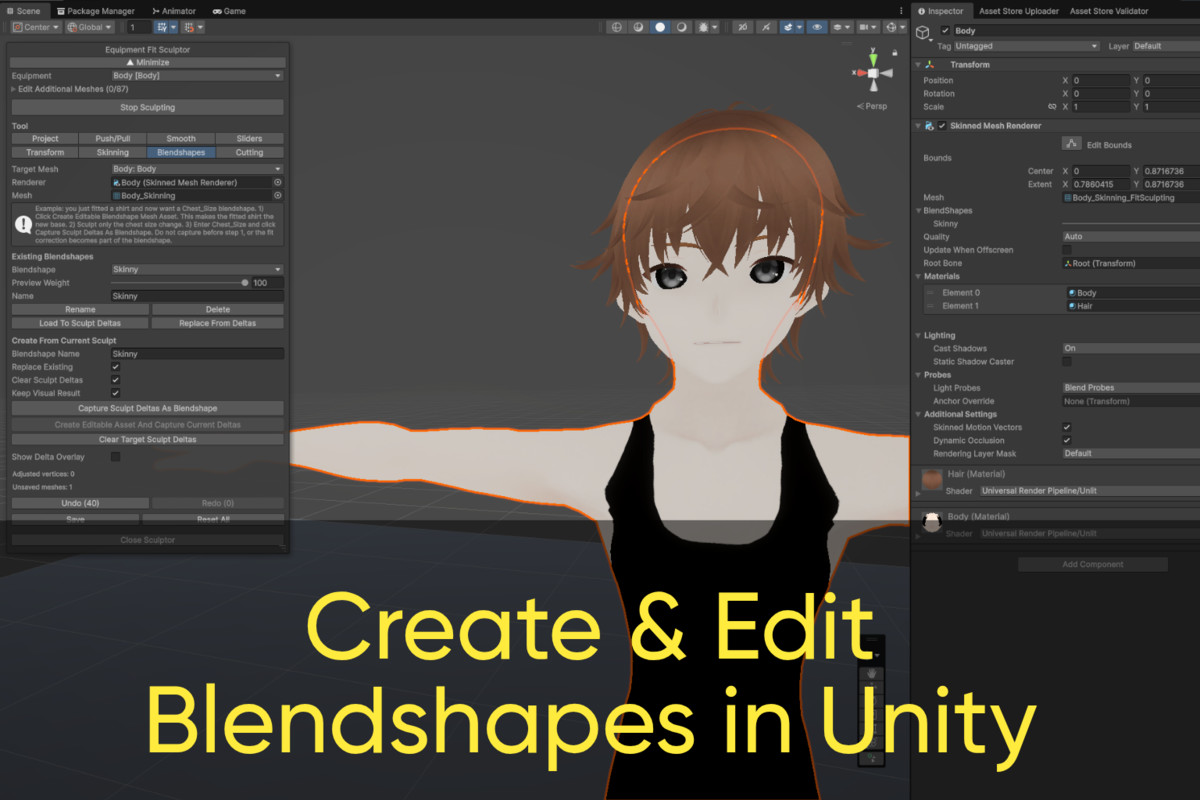The image size is (1200, 800).
Task: Click Load To Sculpt Deltas button
Action: coord(80,323)
